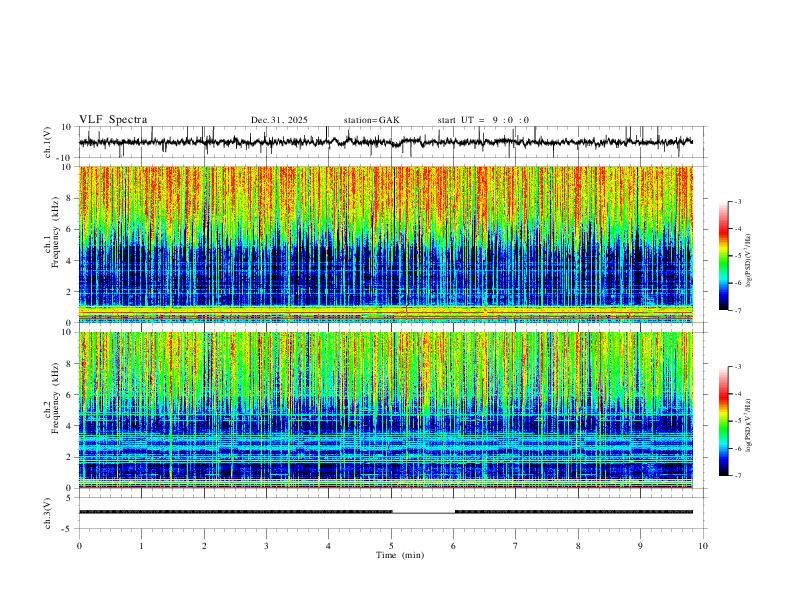The width and height of the screenshot is (792, 612).
Task: Select the "ch.1(V)" waveform axis label
Action: coord(48,142)
